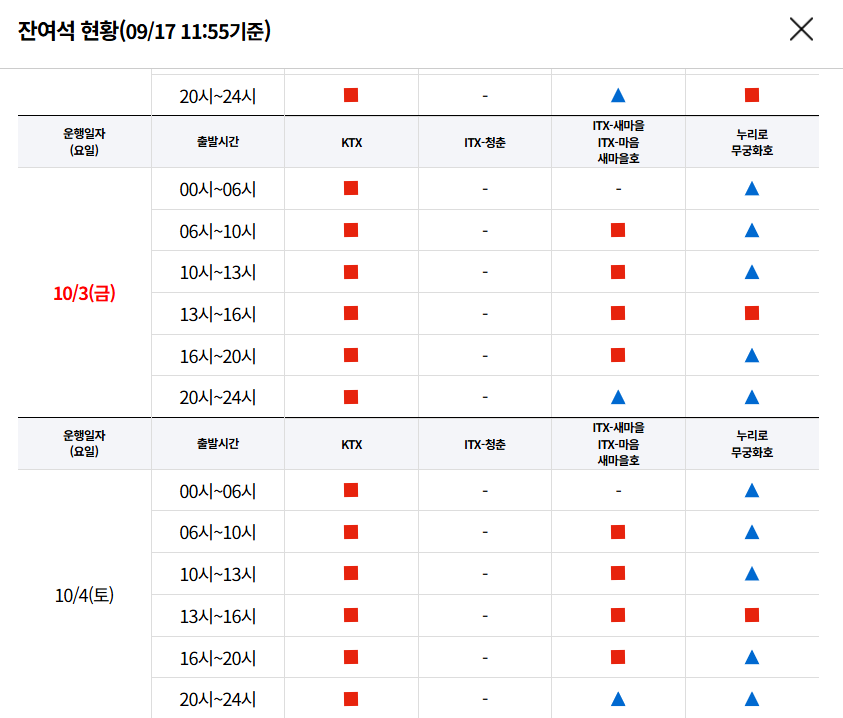Click the red 누리로 square for 10/4 13시~16시
843x718 pixels.
[751, 615]
